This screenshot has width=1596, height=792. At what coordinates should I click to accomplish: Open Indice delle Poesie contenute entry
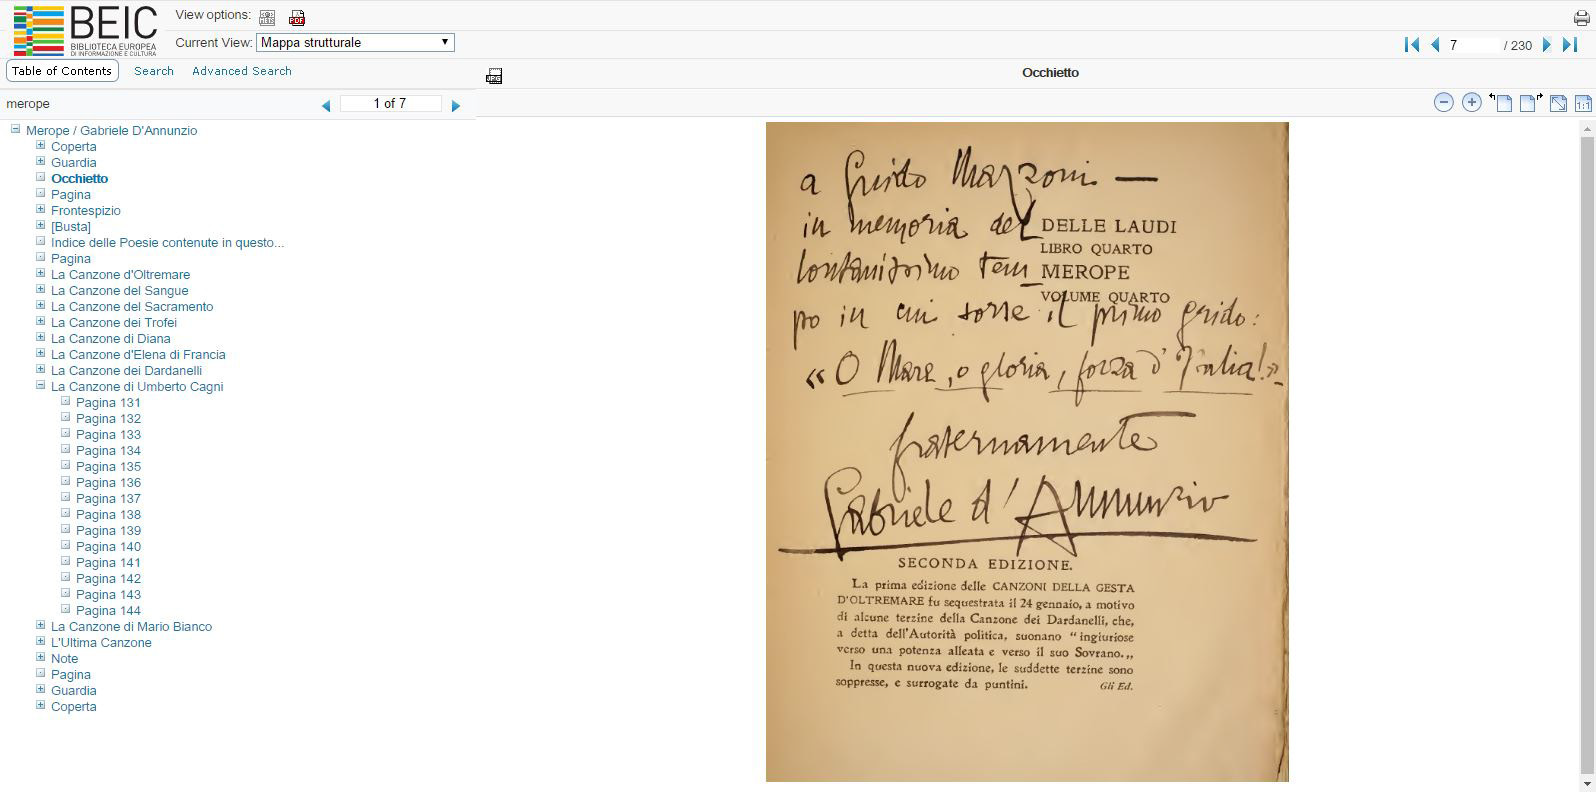(168, 242)
